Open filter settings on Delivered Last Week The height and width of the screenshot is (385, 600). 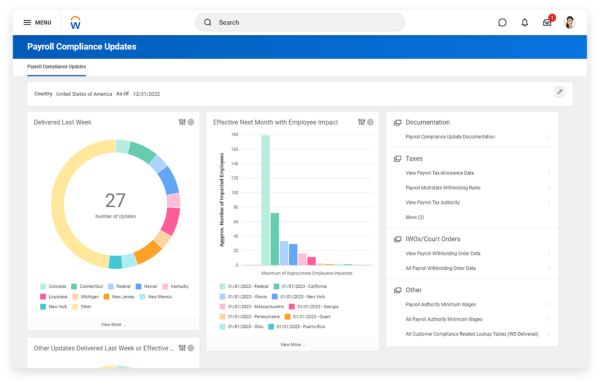click(x=182, y=122)
